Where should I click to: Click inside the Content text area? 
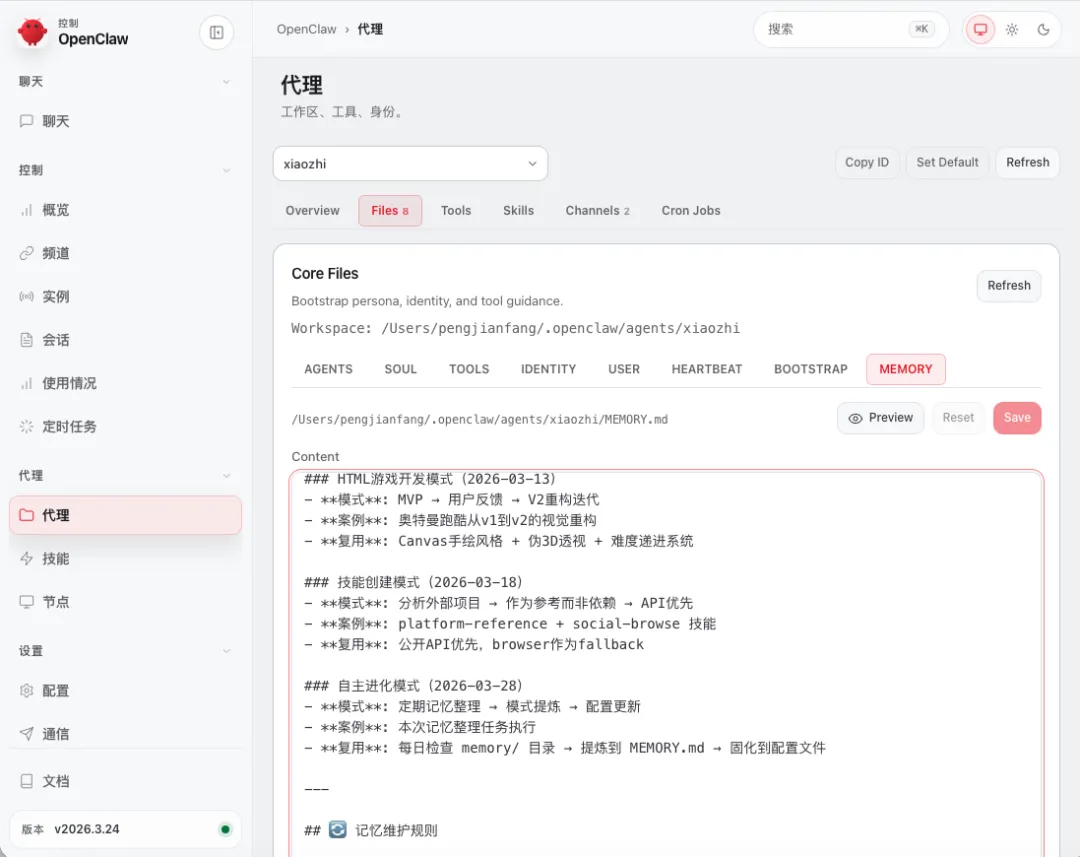(x=667, y=664)
